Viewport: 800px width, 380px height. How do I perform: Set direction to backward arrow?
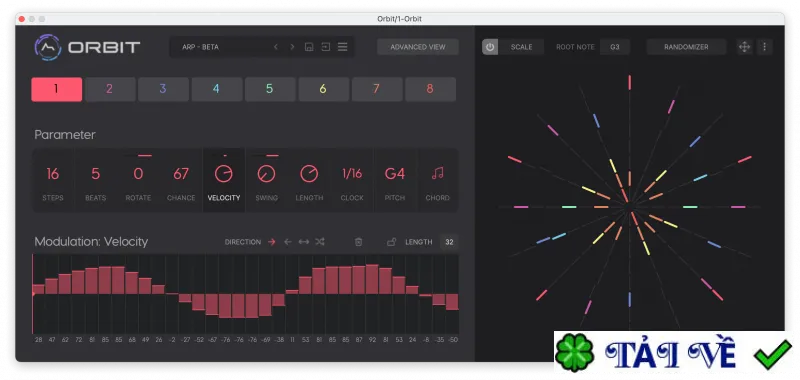click(288, 242)
